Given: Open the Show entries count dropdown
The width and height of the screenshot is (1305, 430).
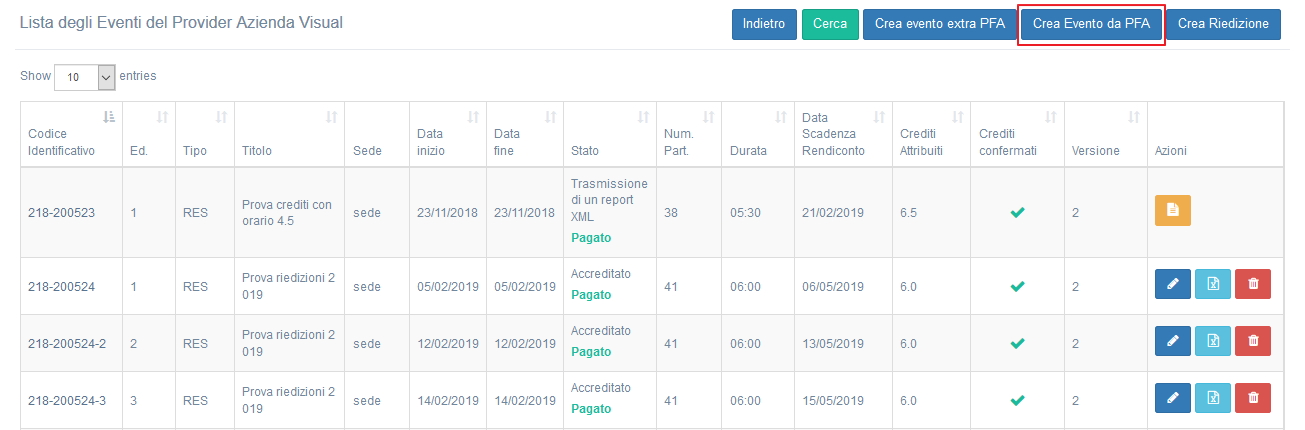Looking at the screenshot, I should 85,77.
